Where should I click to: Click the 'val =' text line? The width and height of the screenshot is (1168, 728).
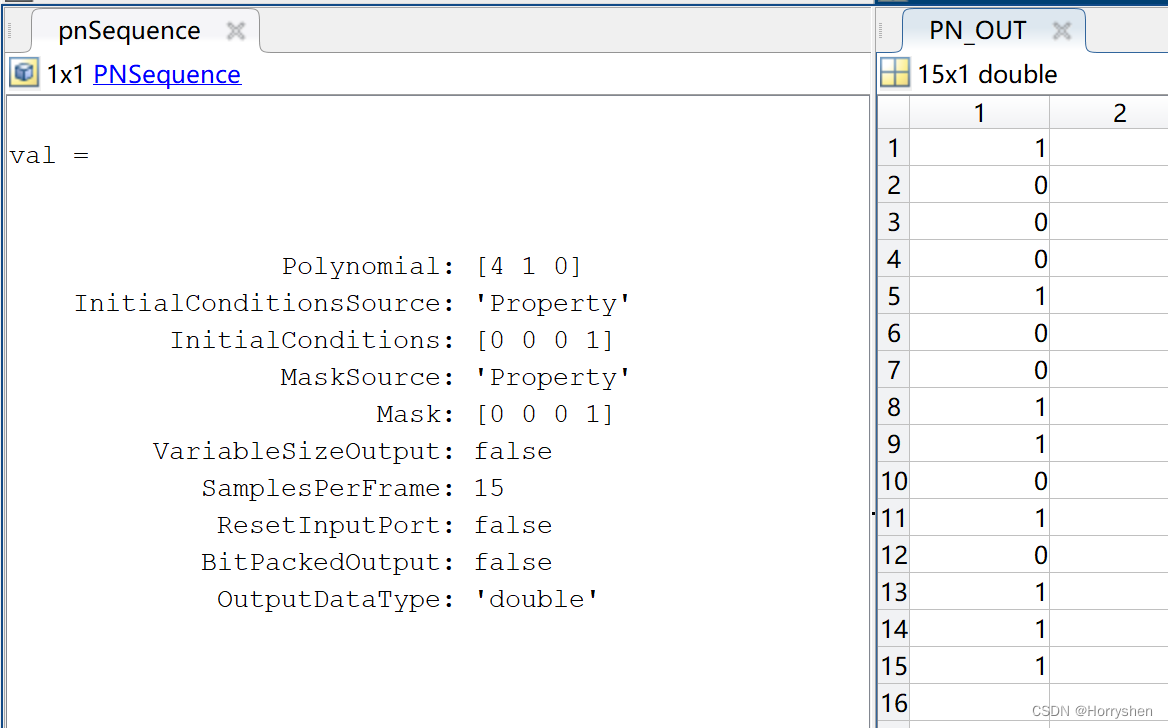click(49, 156)
